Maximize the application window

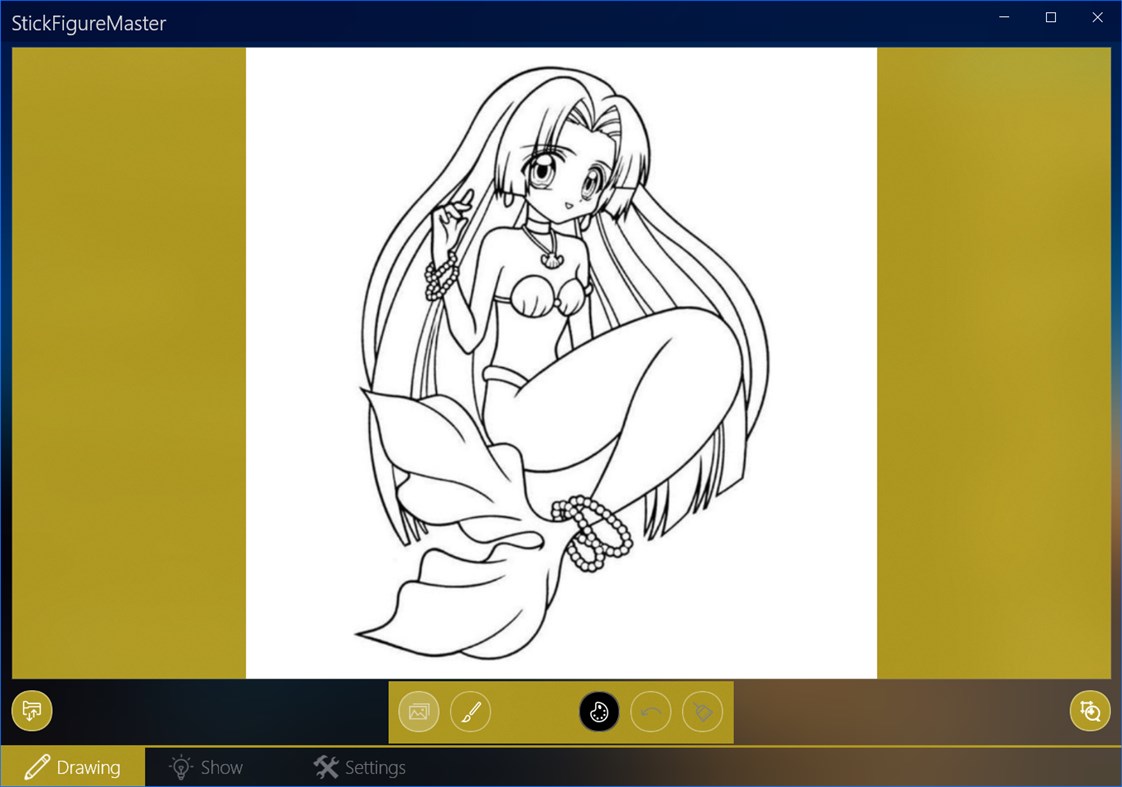pyautogui.click(x=1050, y=17)
